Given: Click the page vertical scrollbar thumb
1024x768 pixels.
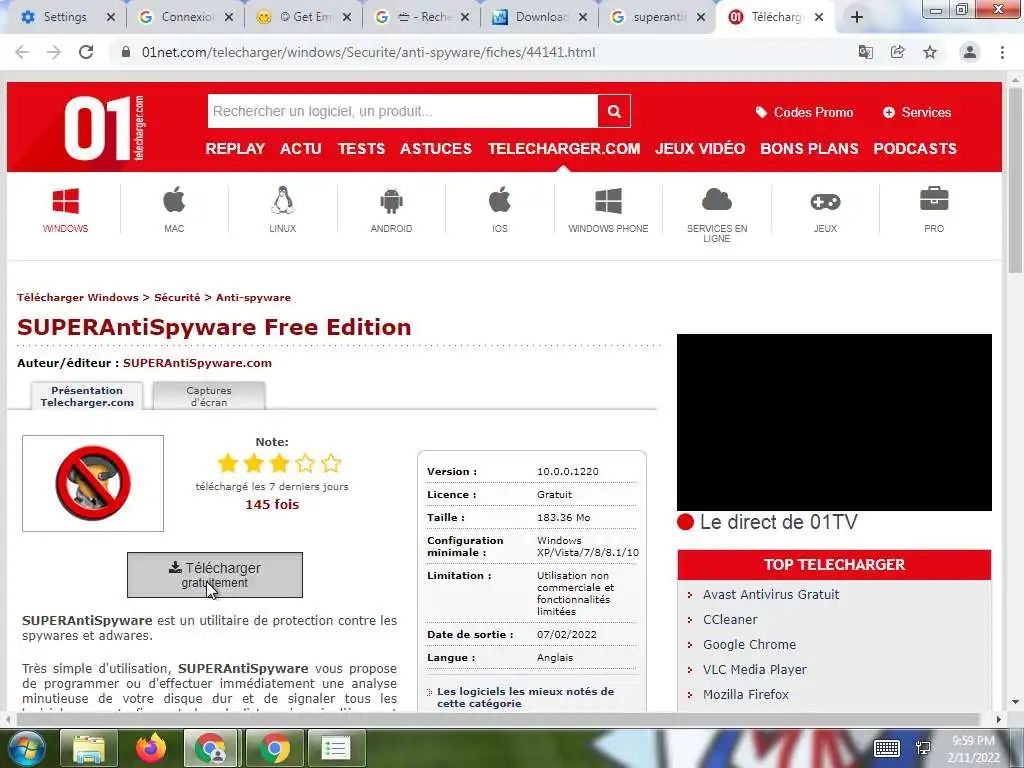Looking at the screenshot, I should click(x=1015, y=180).
